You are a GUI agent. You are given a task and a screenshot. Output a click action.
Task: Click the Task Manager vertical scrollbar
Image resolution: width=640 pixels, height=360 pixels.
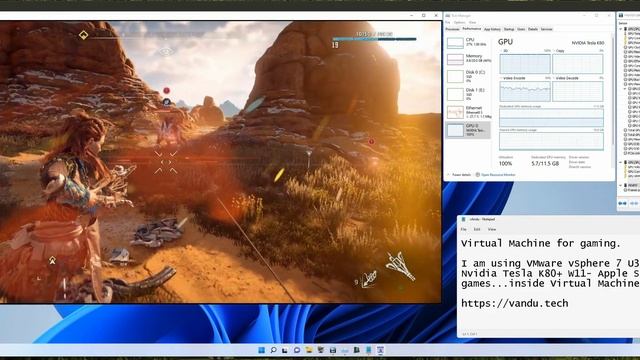point(612,90)
